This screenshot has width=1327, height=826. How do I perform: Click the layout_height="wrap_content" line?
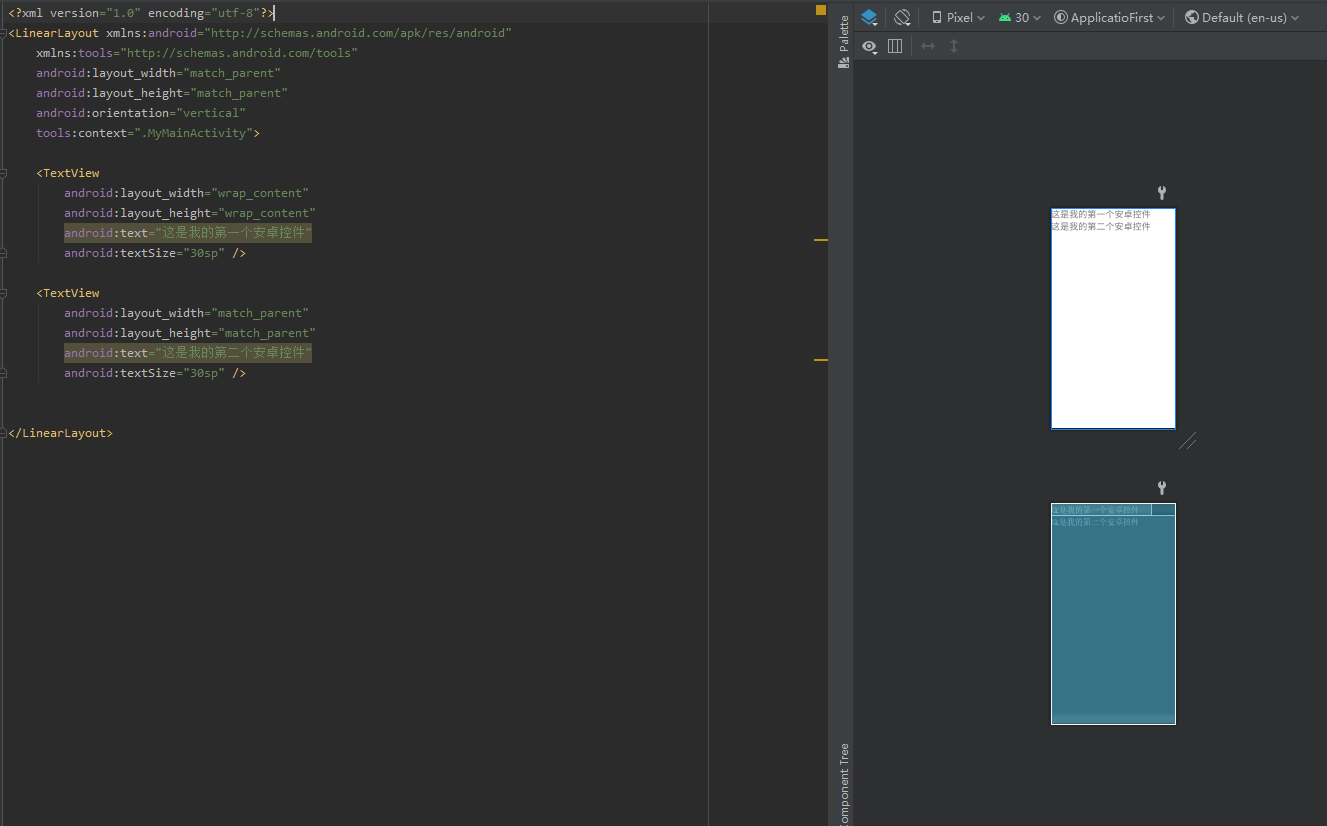[x=190, y=213]
